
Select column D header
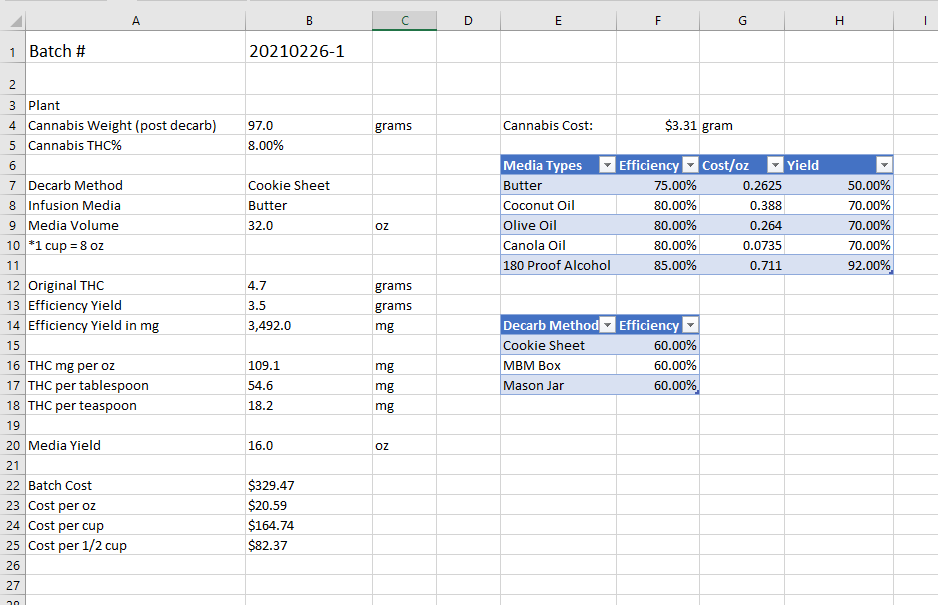(x=468, y=21)
